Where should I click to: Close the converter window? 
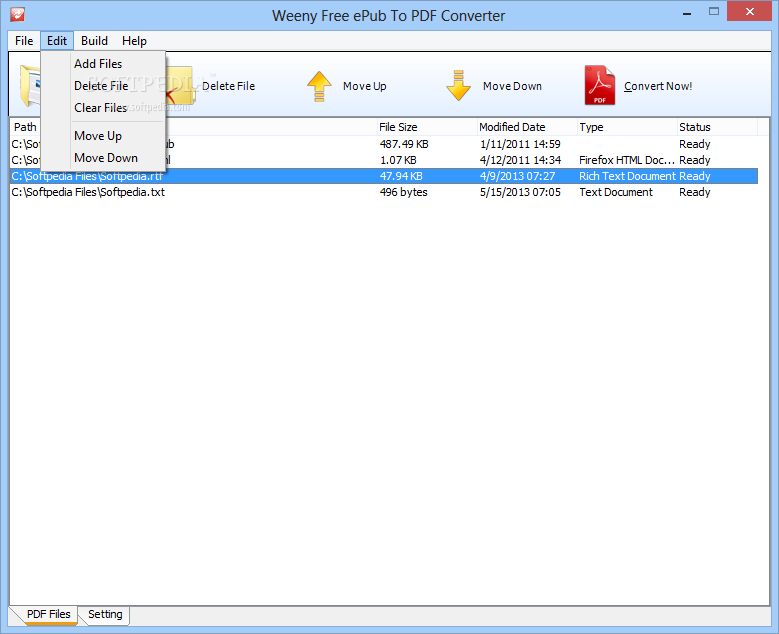coord(750,11)
